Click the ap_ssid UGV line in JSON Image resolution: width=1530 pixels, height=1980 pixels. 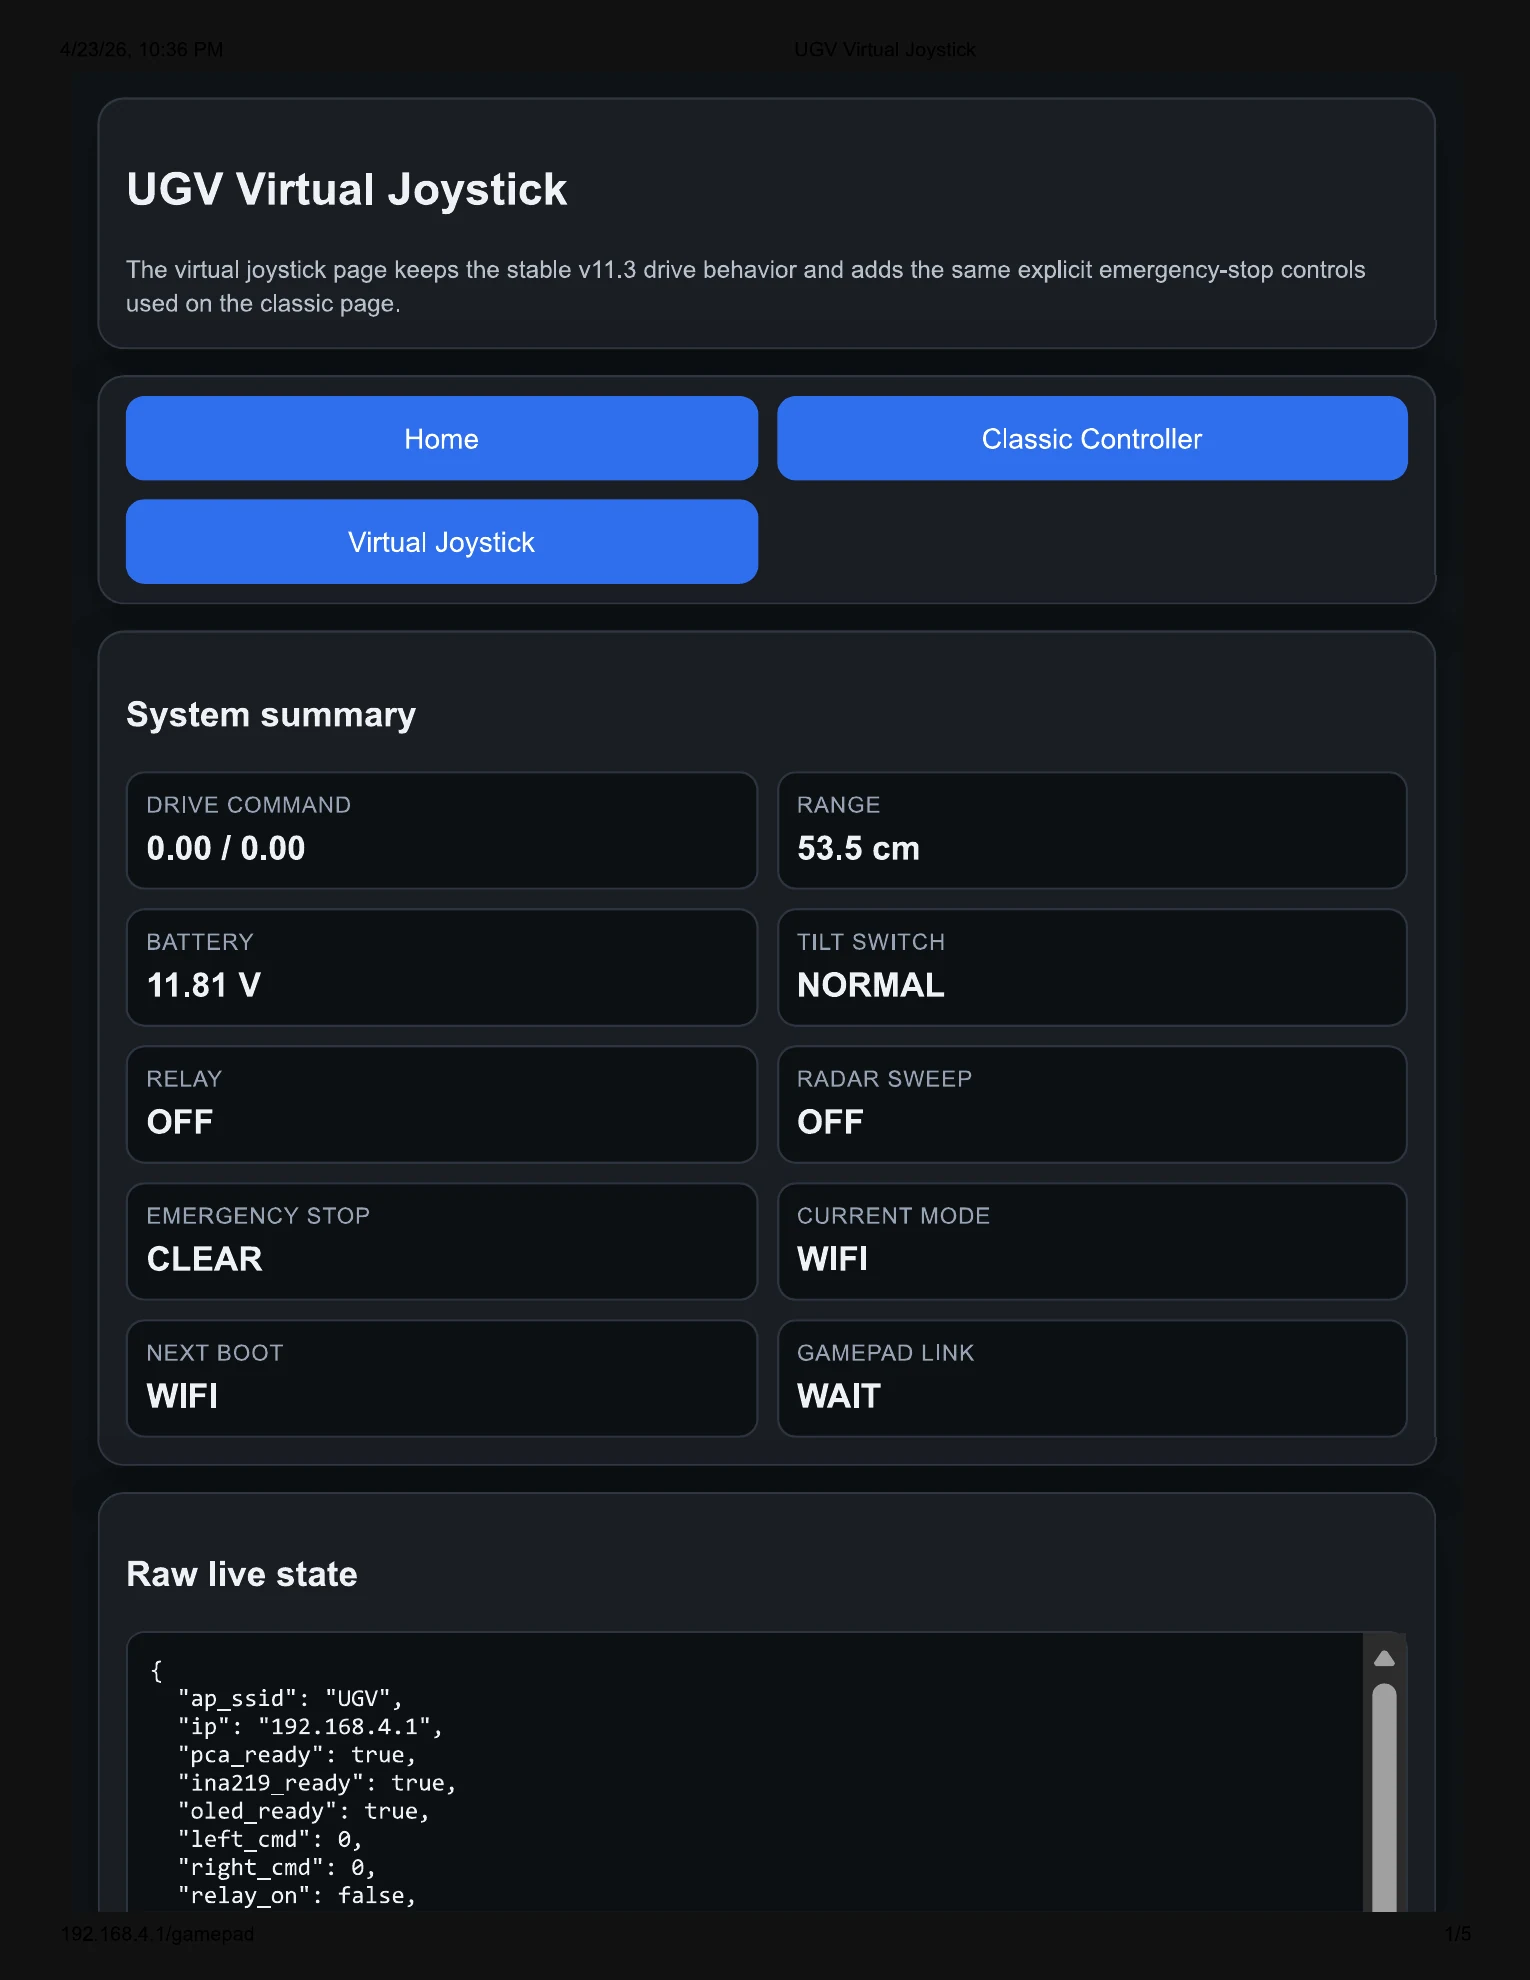point(290,1698)
